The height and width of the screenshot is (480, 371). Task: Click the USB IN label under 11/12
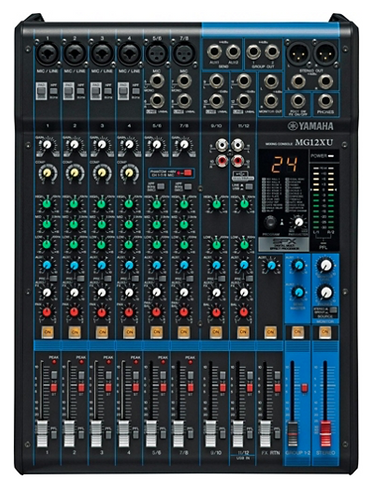(243, 459)
